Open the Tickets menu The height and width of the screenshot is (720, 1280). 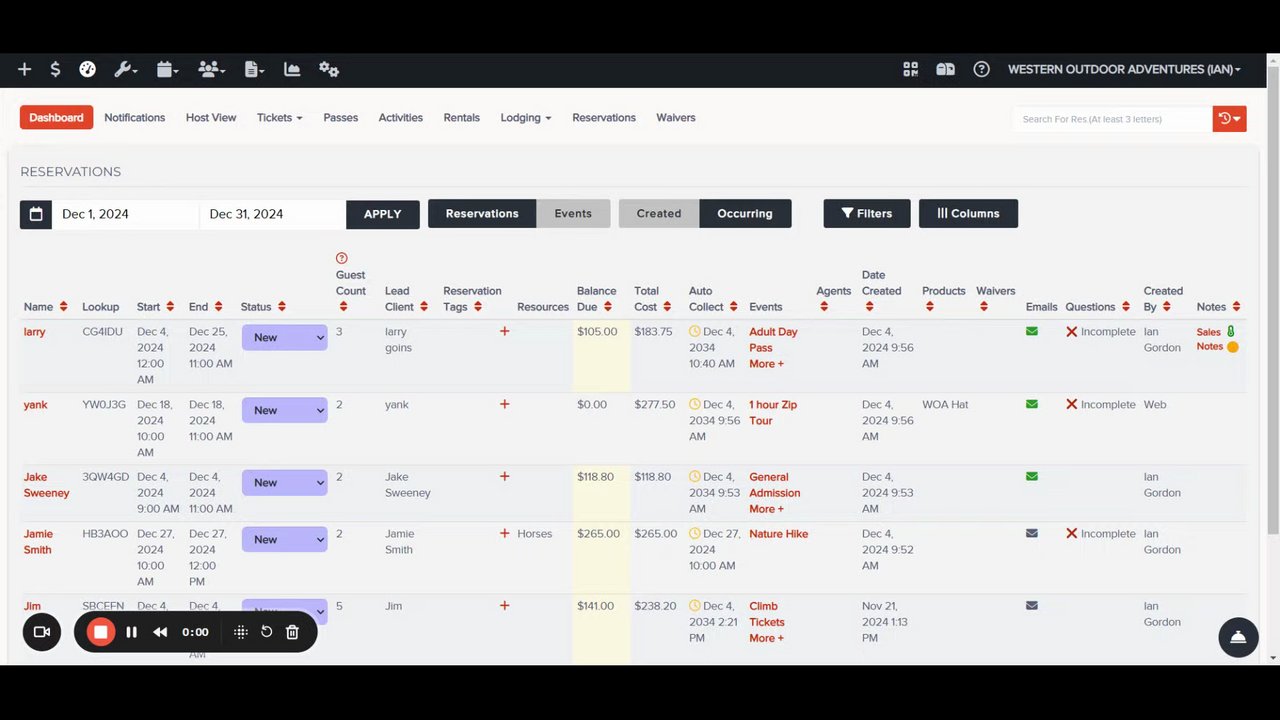tap(279, 118)
